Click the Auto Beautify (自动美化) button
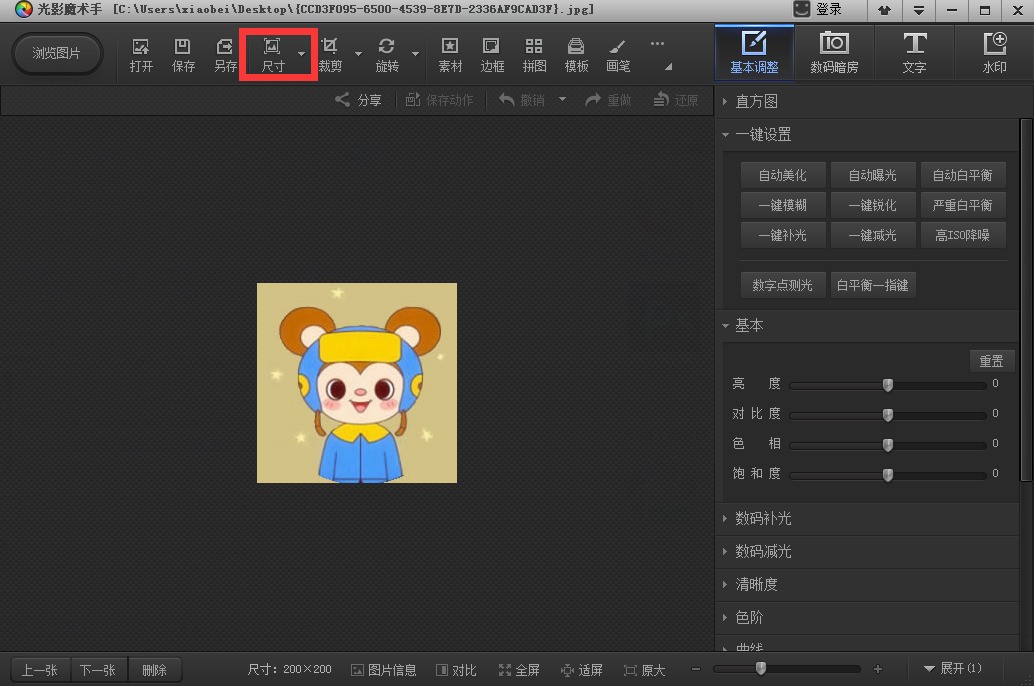 click(782, 175)
